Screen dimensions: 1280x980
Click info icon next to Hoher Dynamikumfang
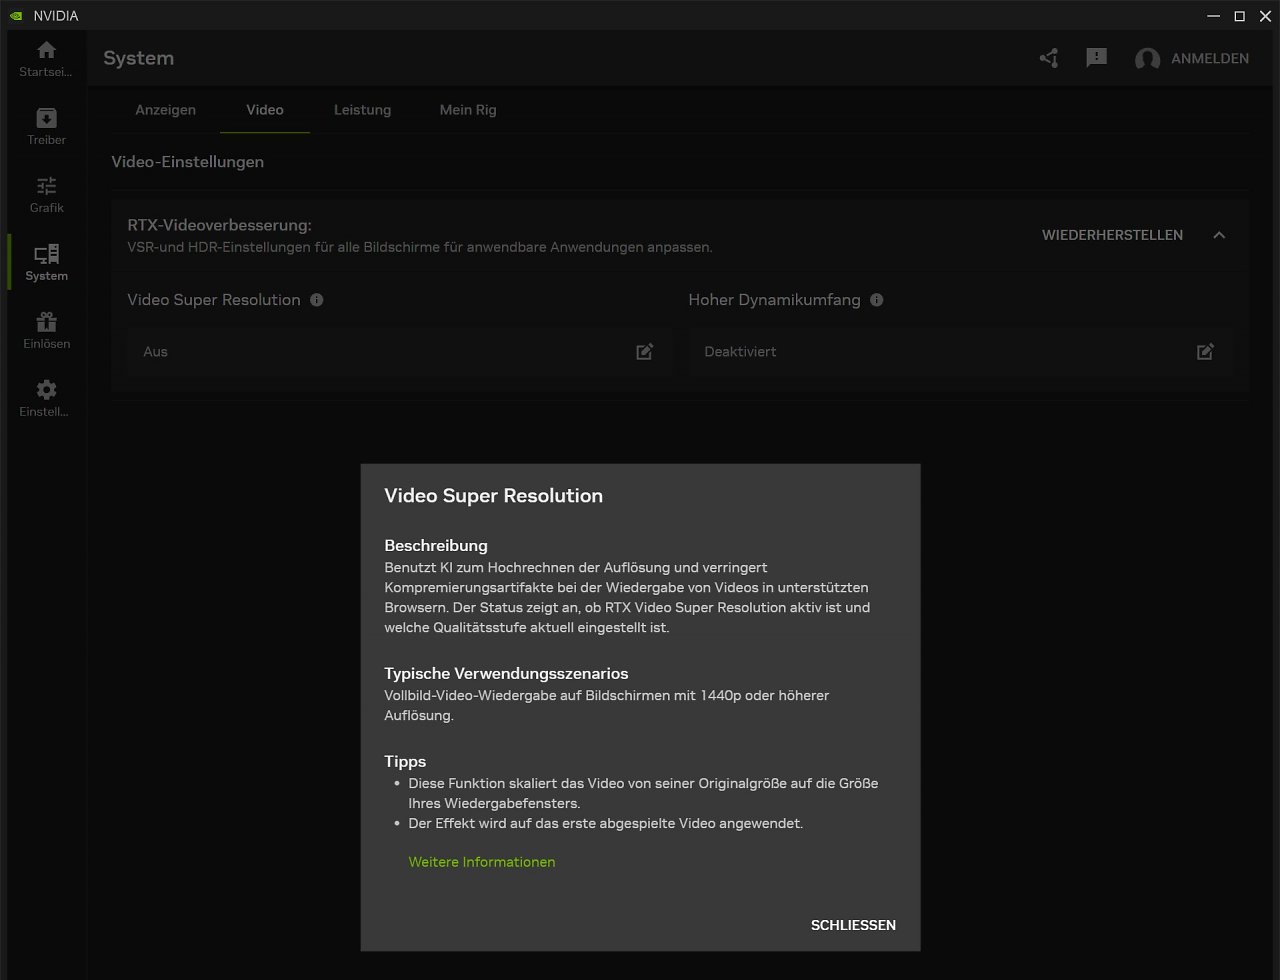tap(877, 300)
